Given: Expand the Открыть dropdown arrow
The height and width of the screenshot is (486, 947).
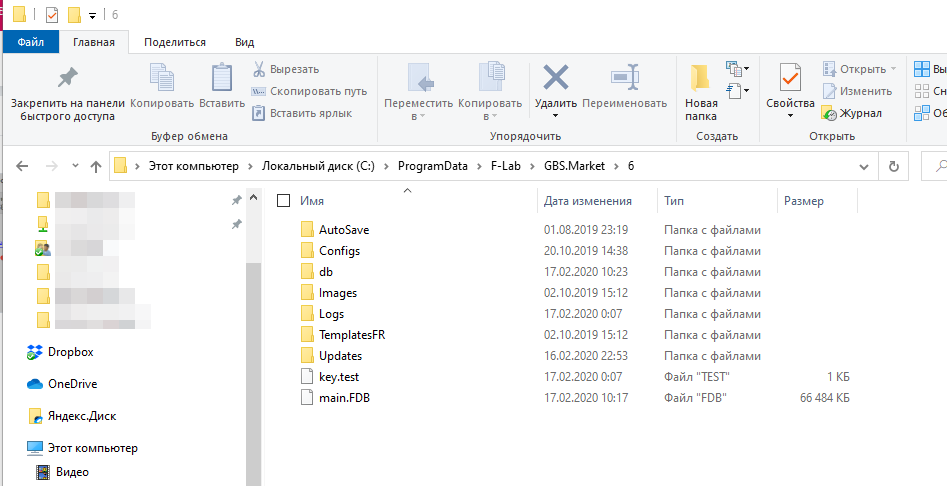Looking at the screenshot, I should (x=893, y=69).
